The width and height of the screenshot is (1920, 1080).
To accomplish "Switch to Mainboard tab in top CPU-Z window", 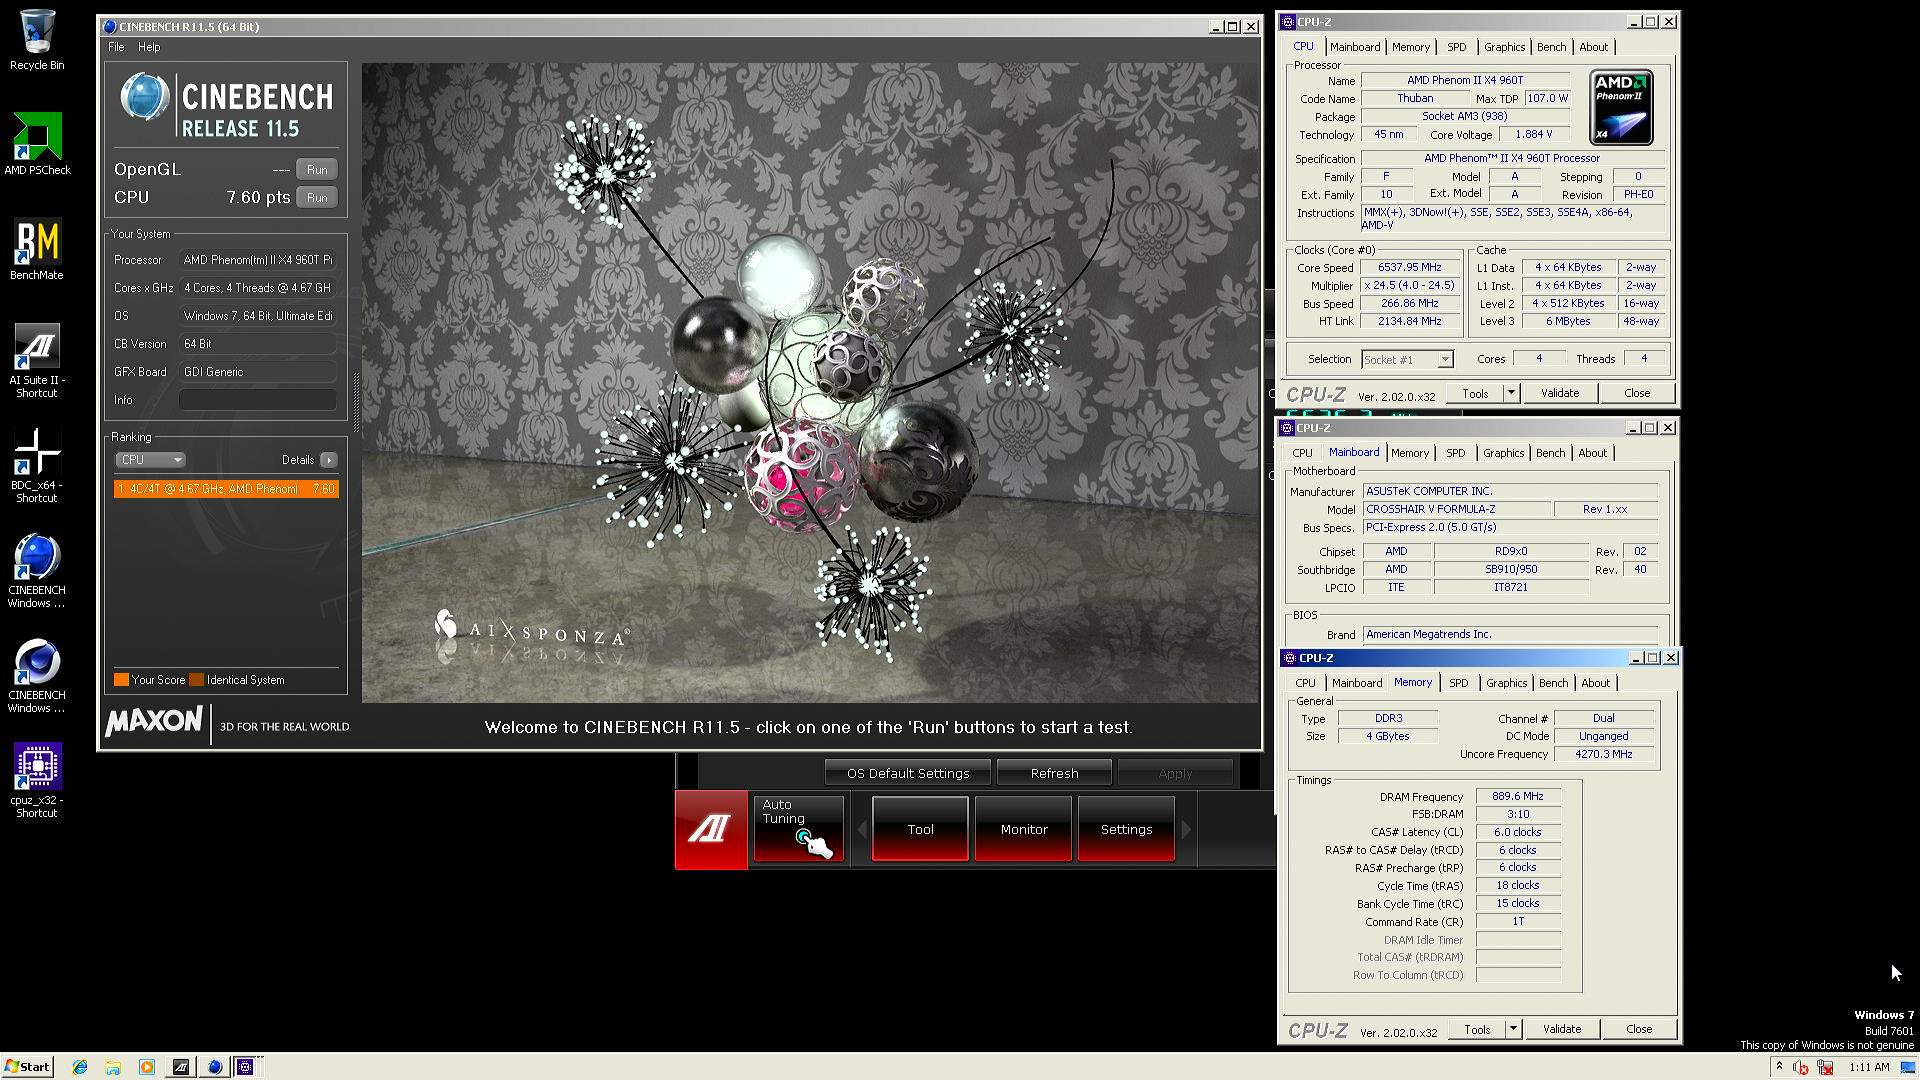I will [x=1355, y=47].
